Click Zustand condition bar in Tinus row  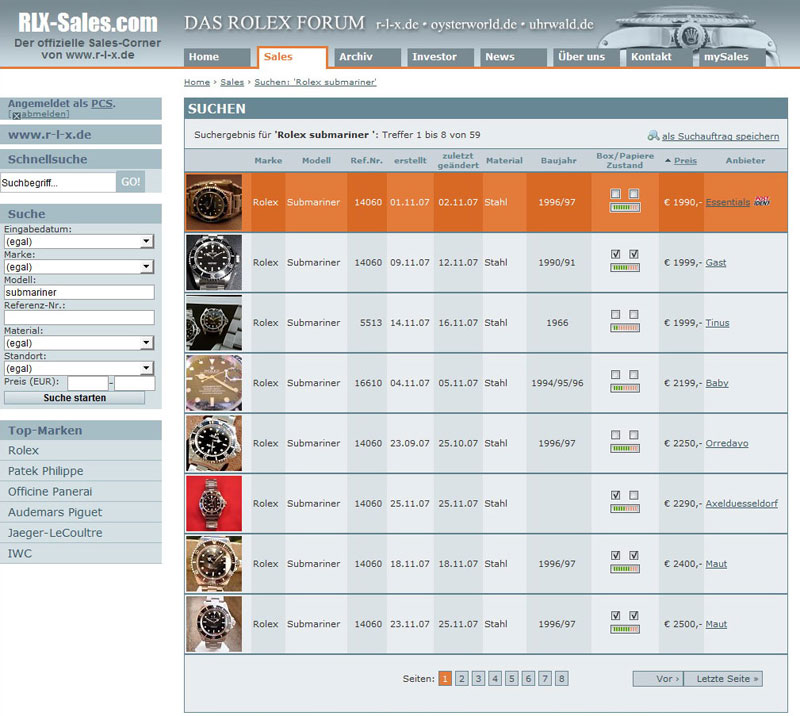[625, 328]
